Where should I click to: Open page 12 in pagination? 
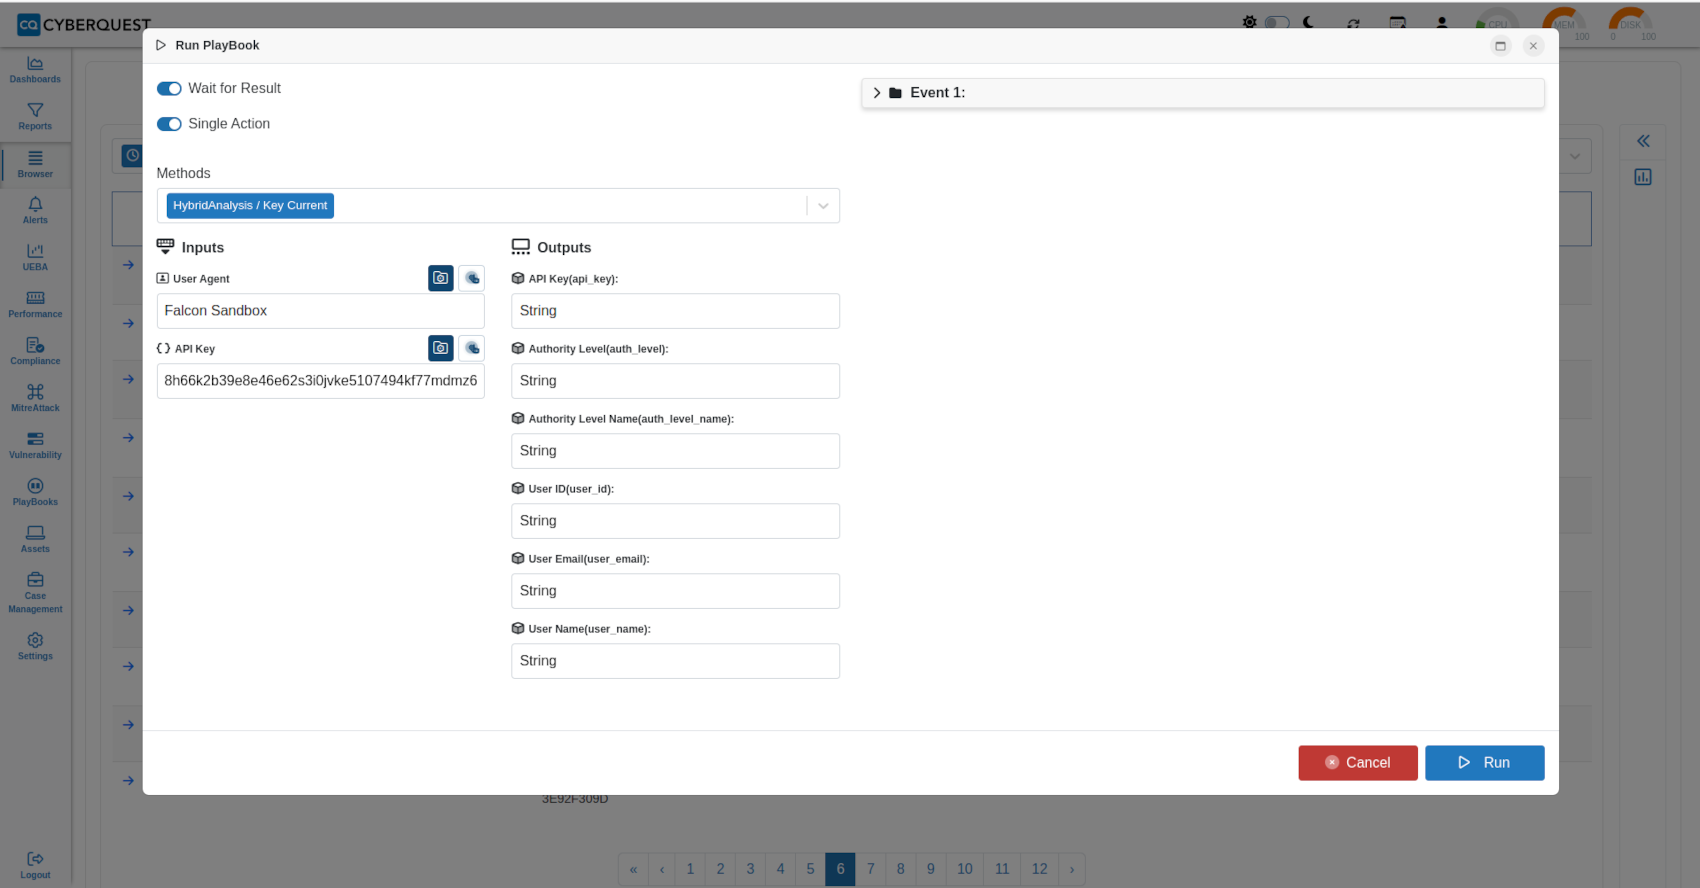pyautogui.click(x=1040, y=869)
